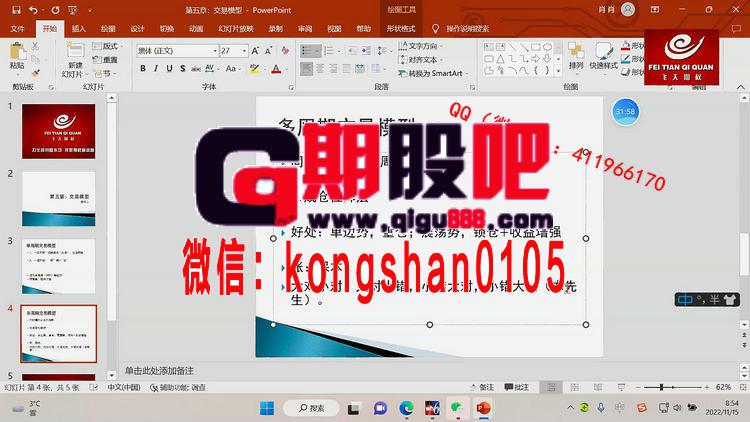Undo the last action
This screenshot has height=422, width=750.
click(x=33, y=10)
